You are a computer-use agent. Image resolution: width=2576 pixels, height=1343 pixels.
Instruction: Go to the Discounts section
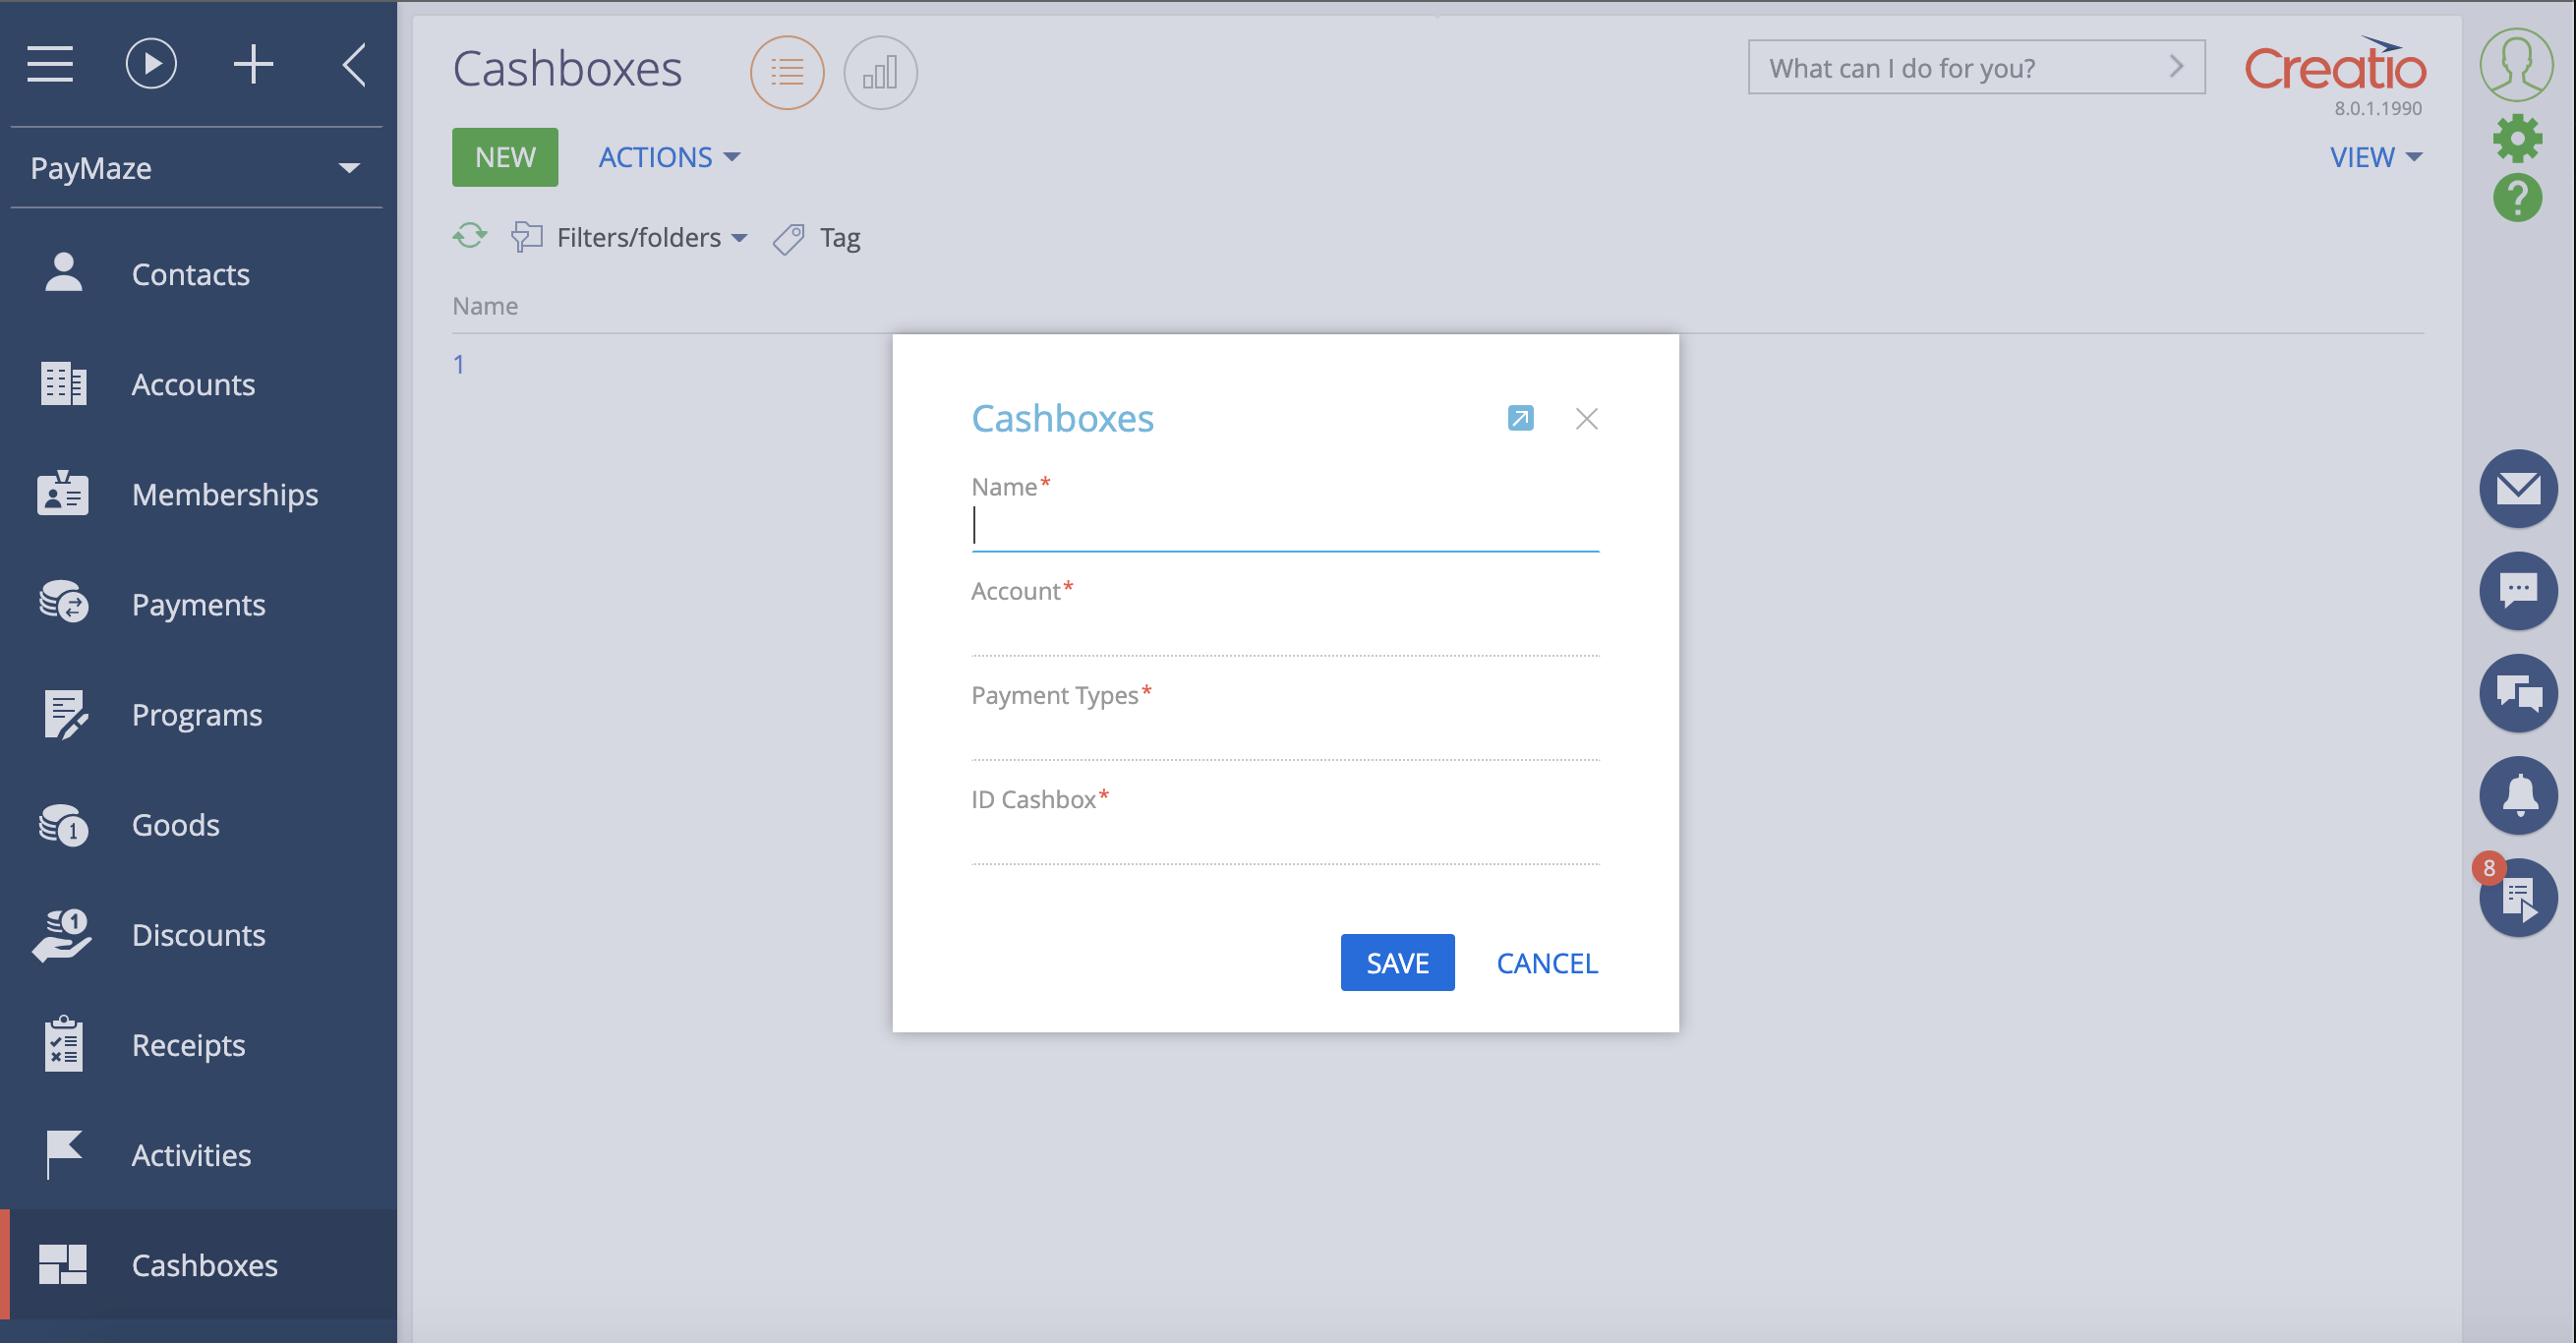point(198,934)
